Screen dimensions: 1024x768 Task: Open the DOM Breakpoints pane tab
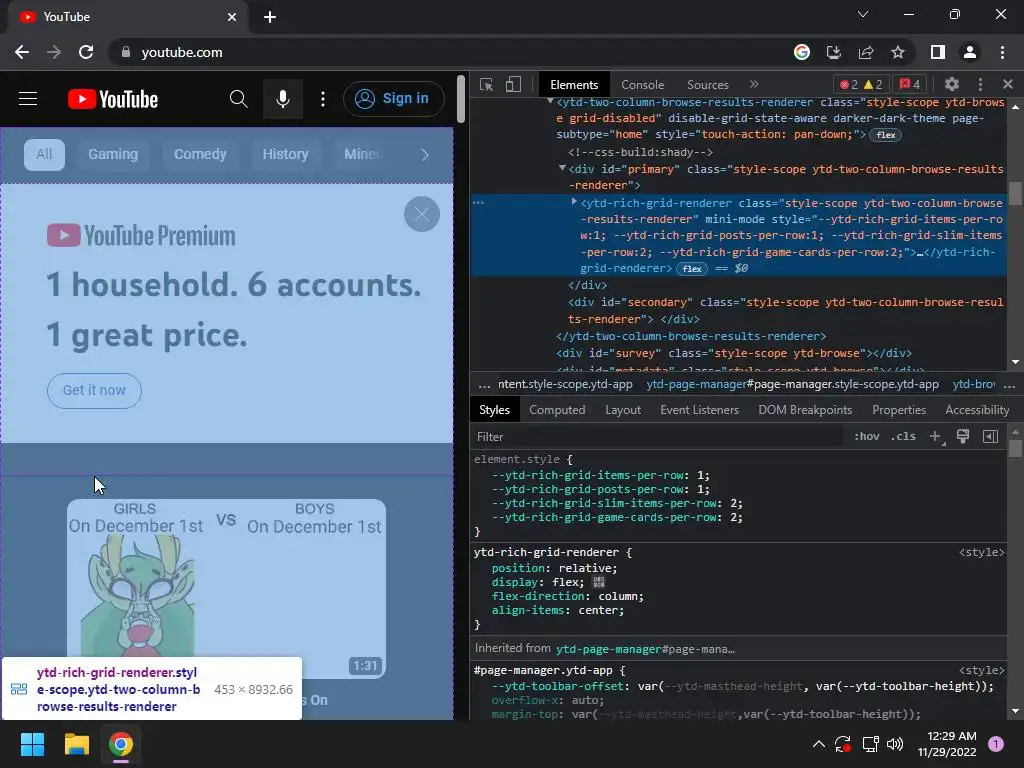pyautogui.click(x=805, y=410)
